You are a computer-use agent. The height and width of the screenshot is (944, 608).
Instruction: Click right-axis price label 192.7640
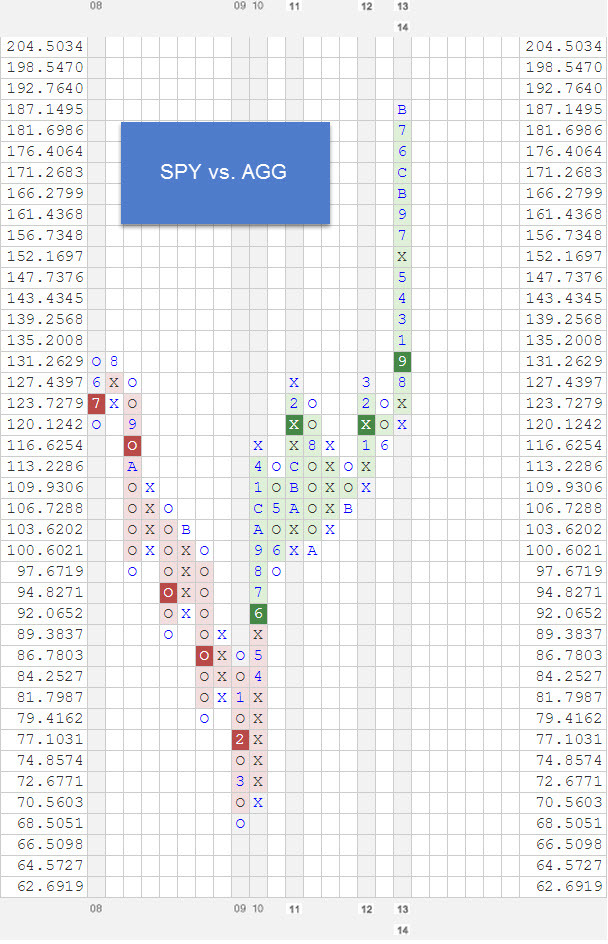[x=564, y=88]
